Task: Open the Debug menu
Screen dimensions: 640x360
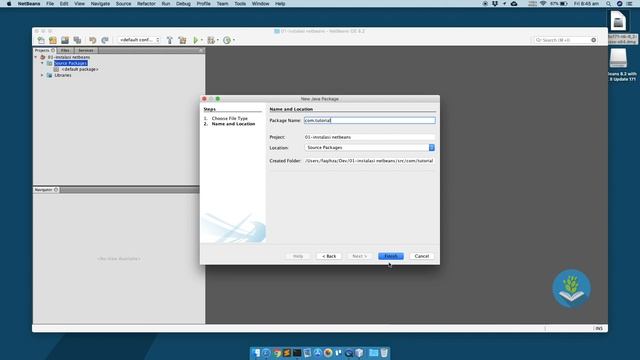Action: pyautogui.click(x=183, y=4)
